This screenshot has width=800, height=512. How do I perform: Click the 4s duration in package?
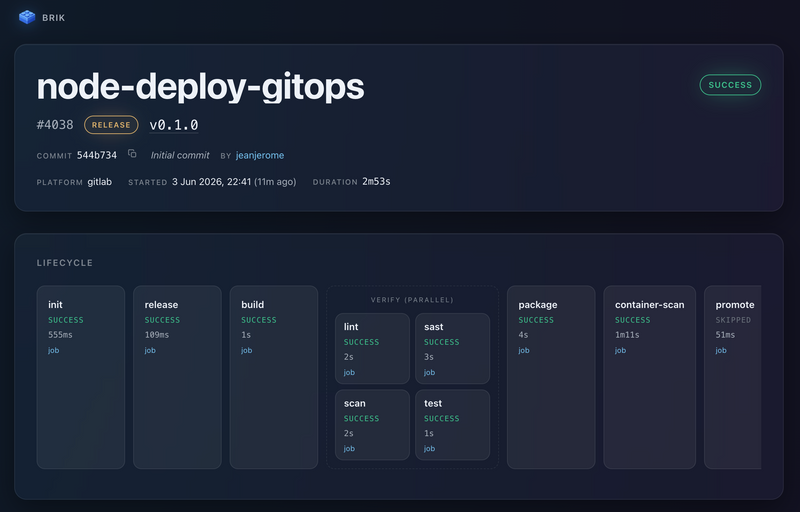tap(523, 335)
